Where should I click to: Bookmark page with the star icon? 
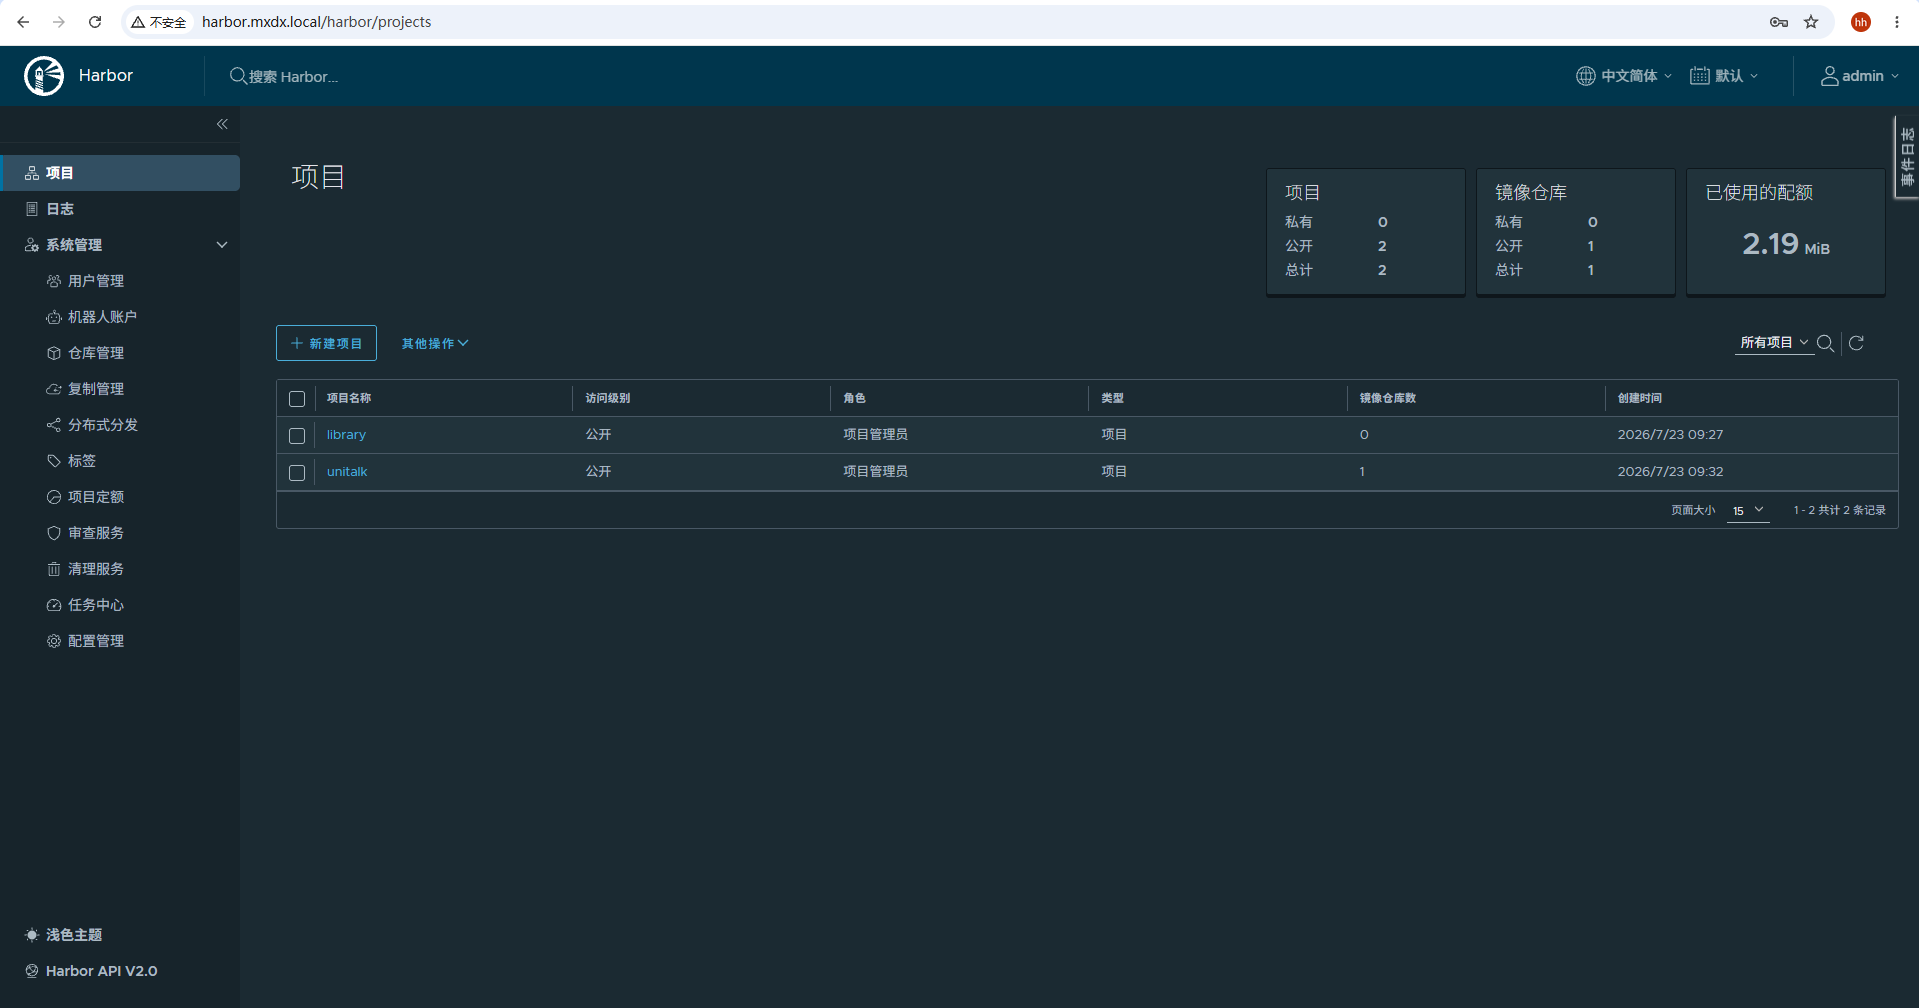coord(1811,22)
